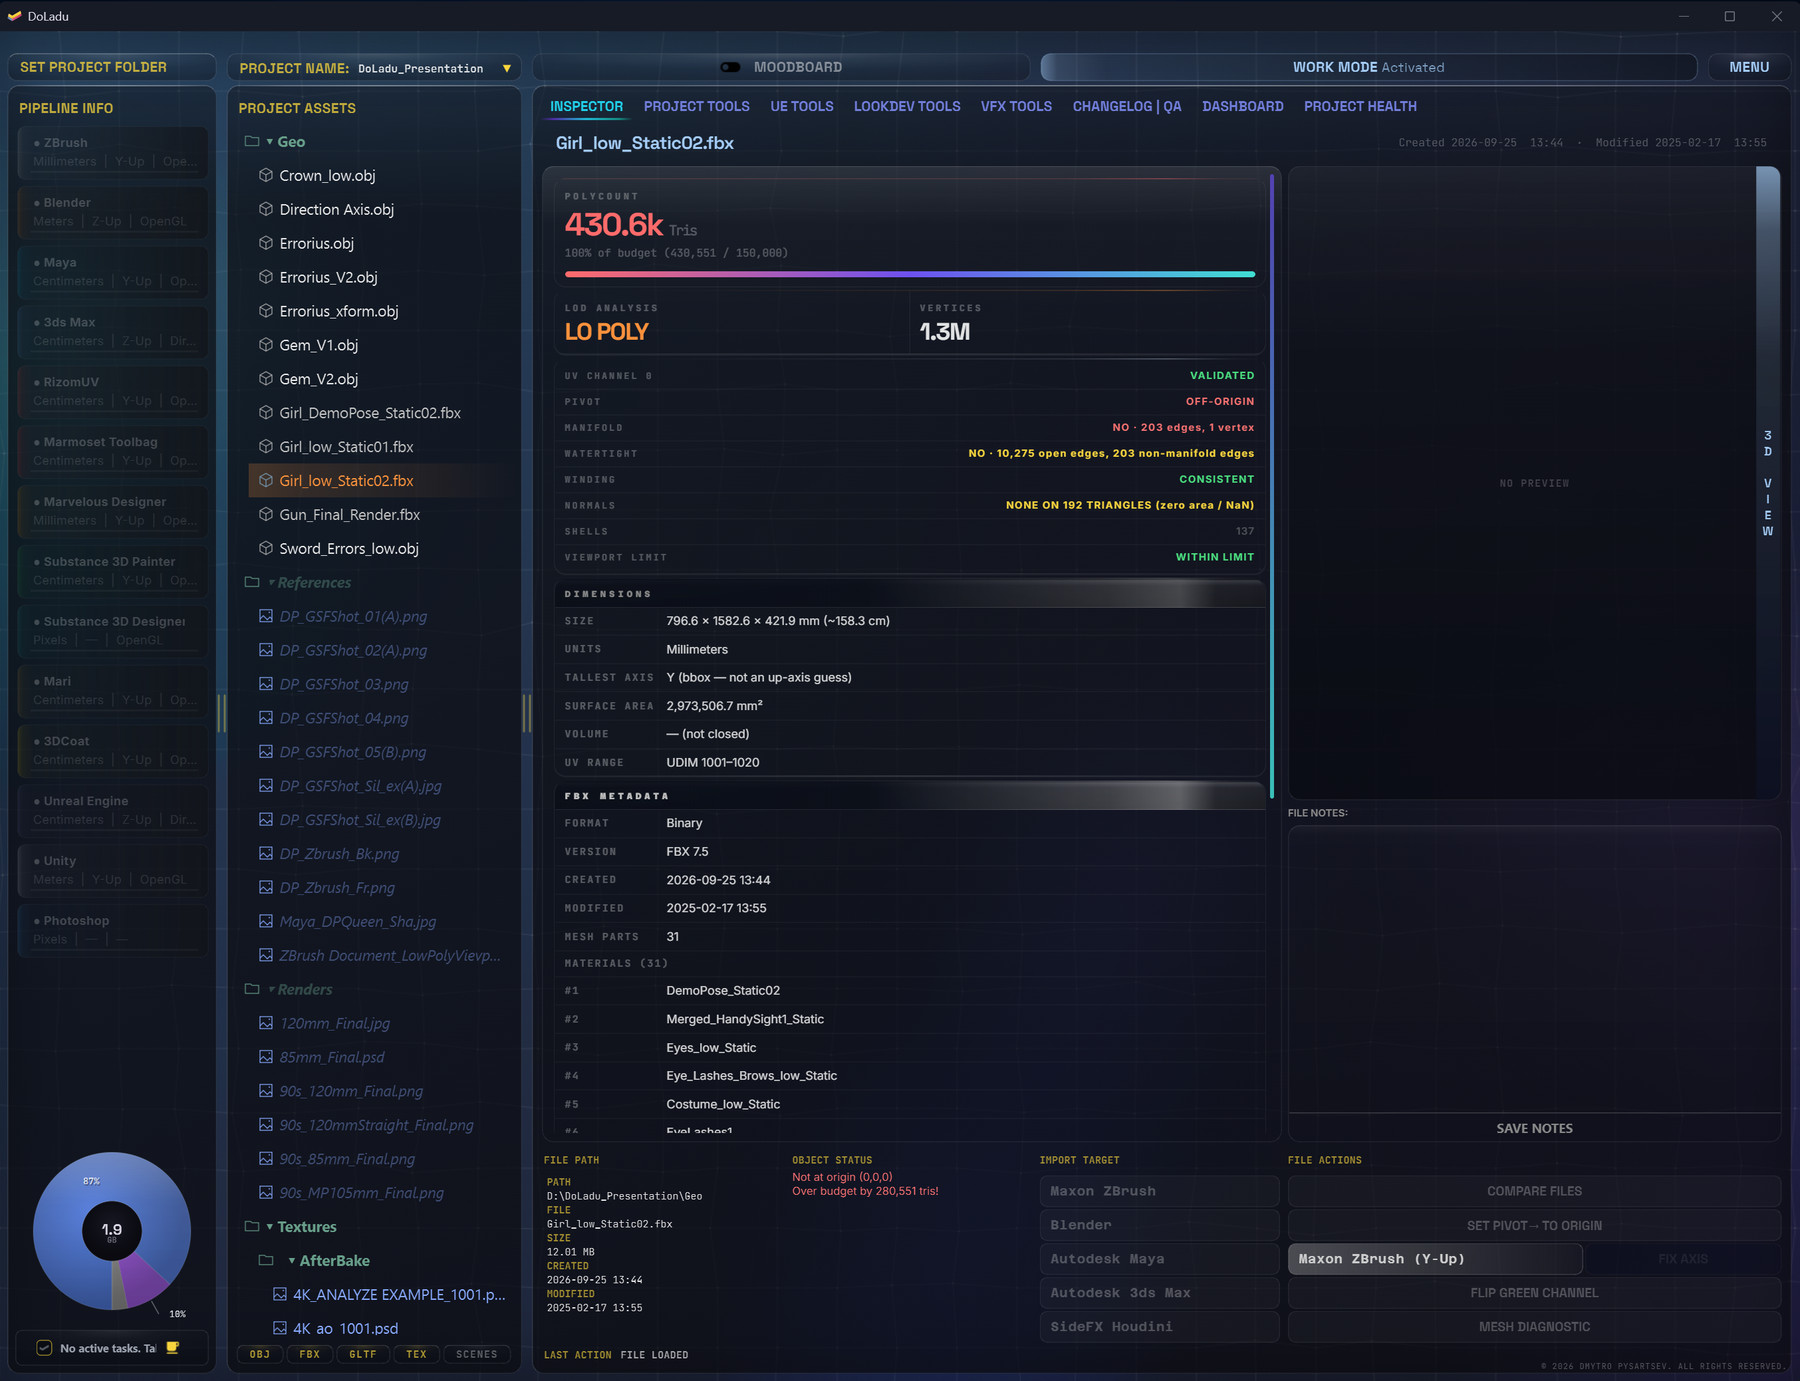Collapse the Geo folder
The image size is (1800, 1381).
pos(270,142)
